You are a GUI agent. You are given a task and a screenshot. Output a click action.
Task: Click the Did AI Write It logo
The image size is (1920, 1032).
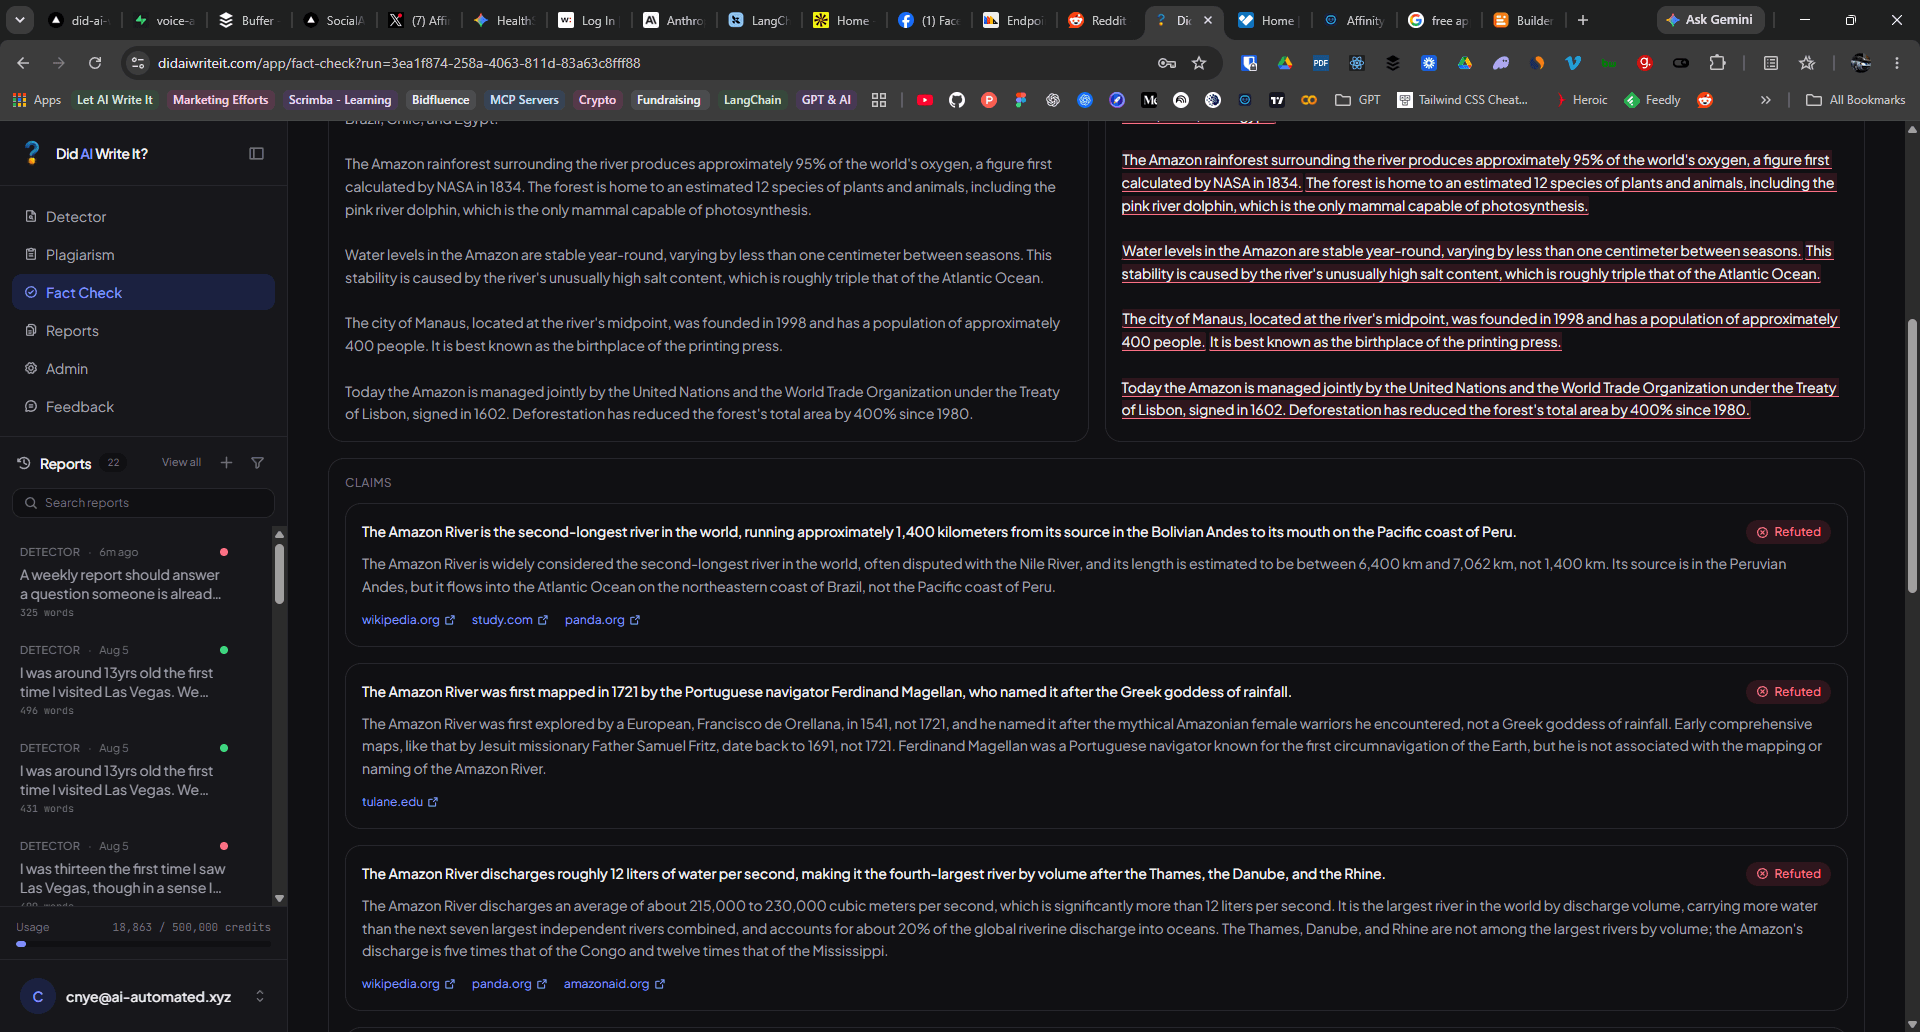[86, 153]
